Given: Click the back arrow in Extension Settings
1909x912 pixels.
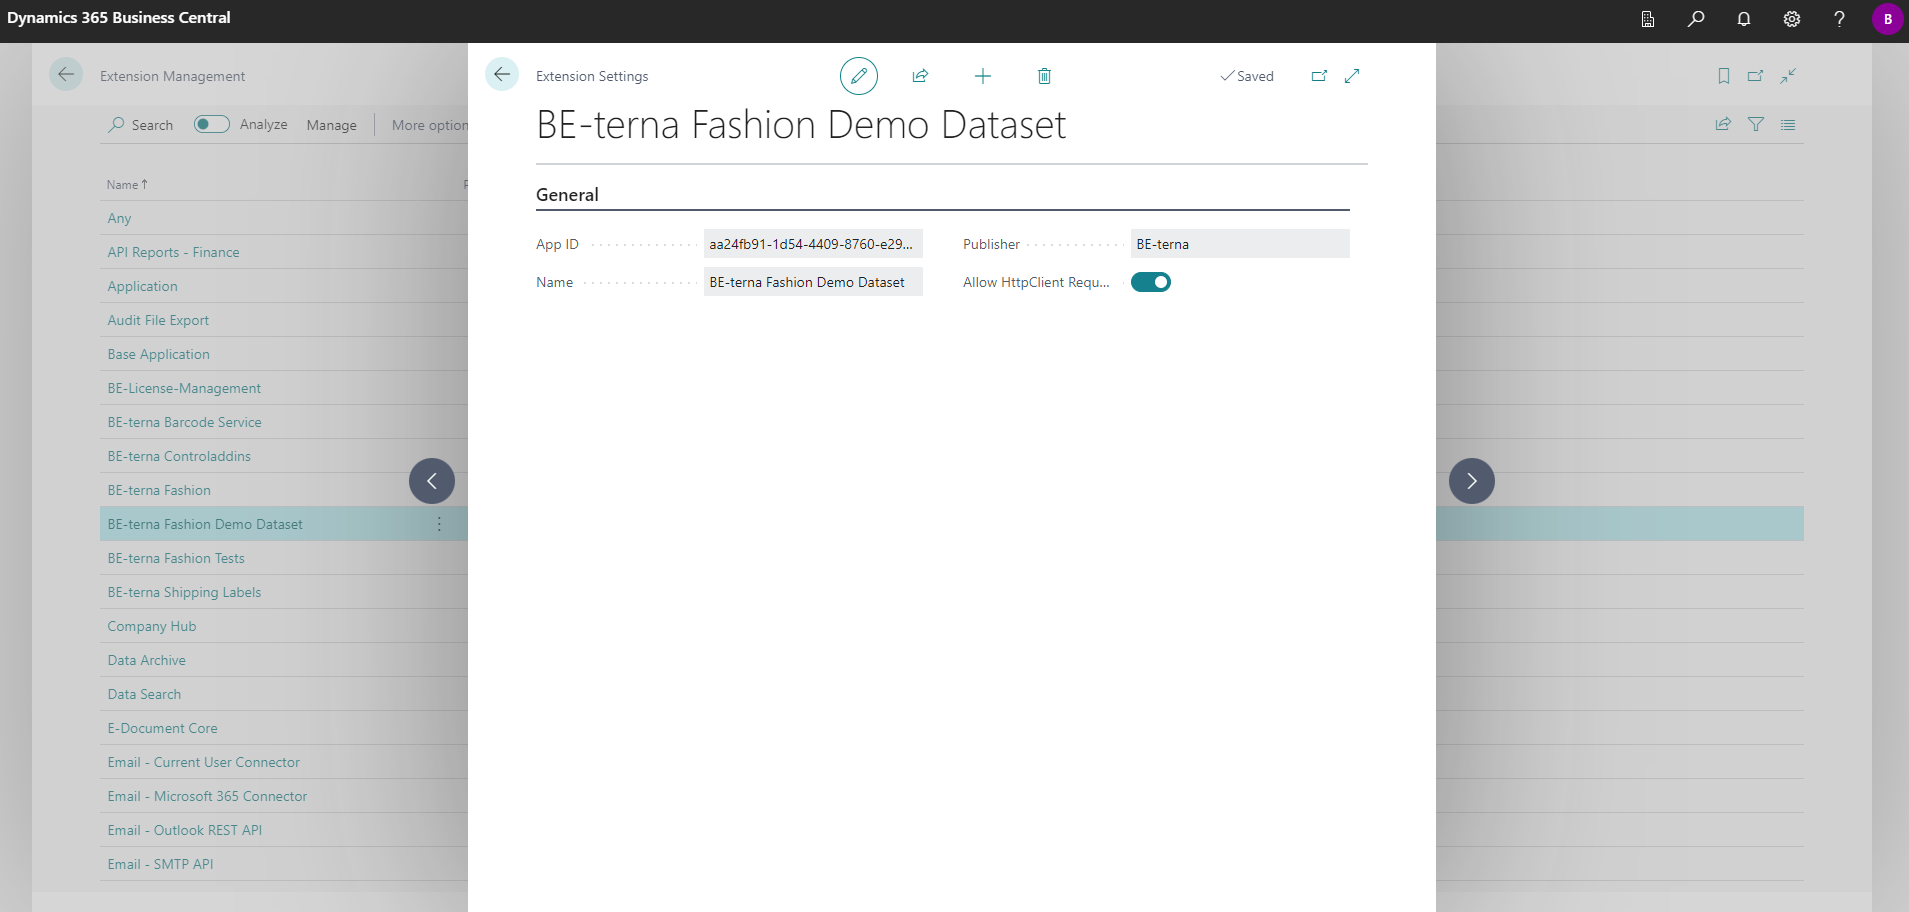Looking at the screenshot, I should click(x=502, y=75).
